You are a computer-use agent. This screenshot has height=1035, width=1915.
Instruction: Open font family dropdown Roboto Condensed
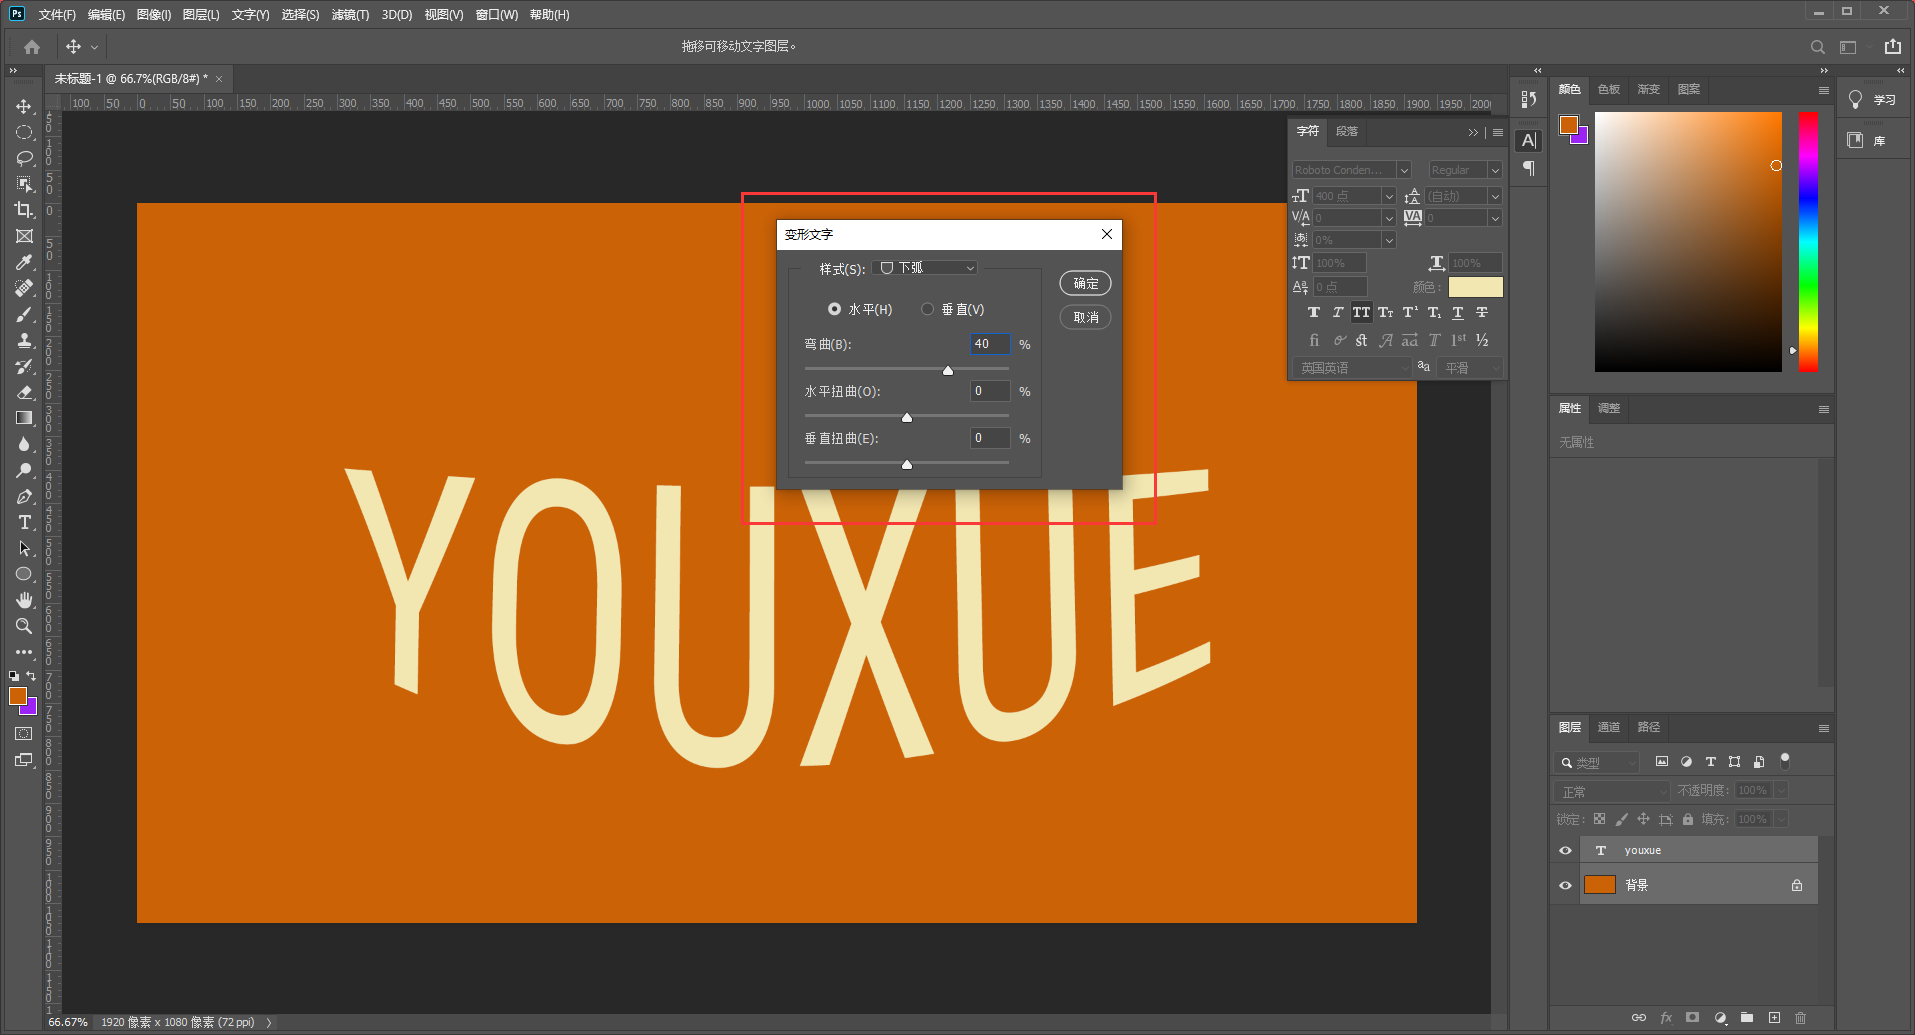click(x=1351, y=170)
